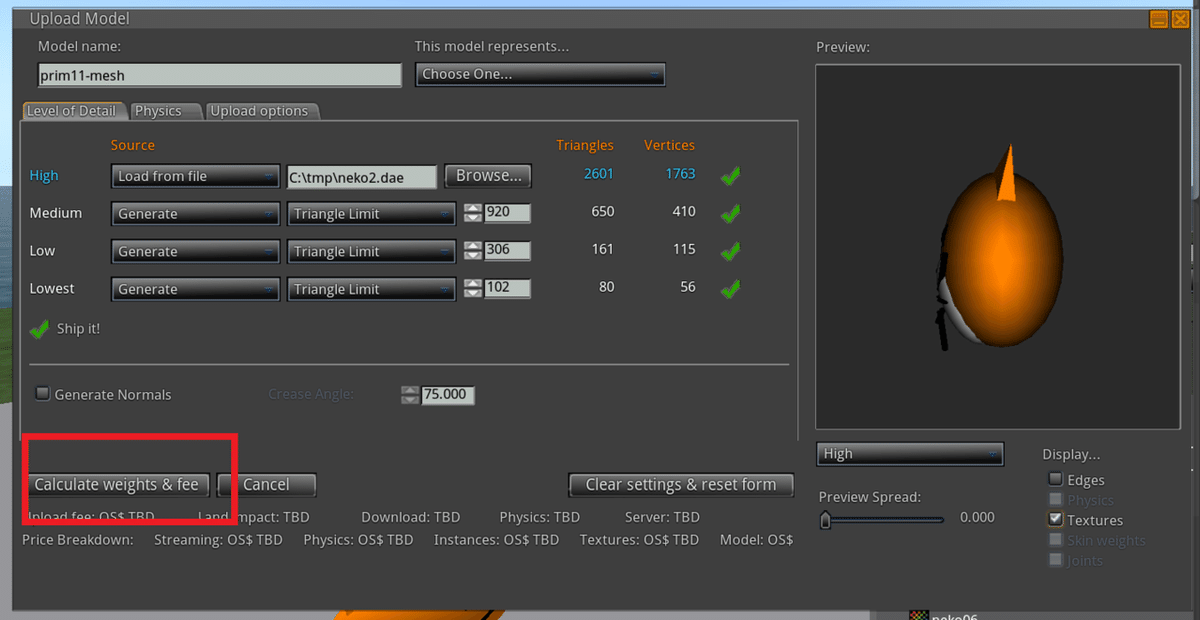Click the Medium triangle limit stepper arrows
This screenshot has width=1200, height=620.
pos(474,213)
